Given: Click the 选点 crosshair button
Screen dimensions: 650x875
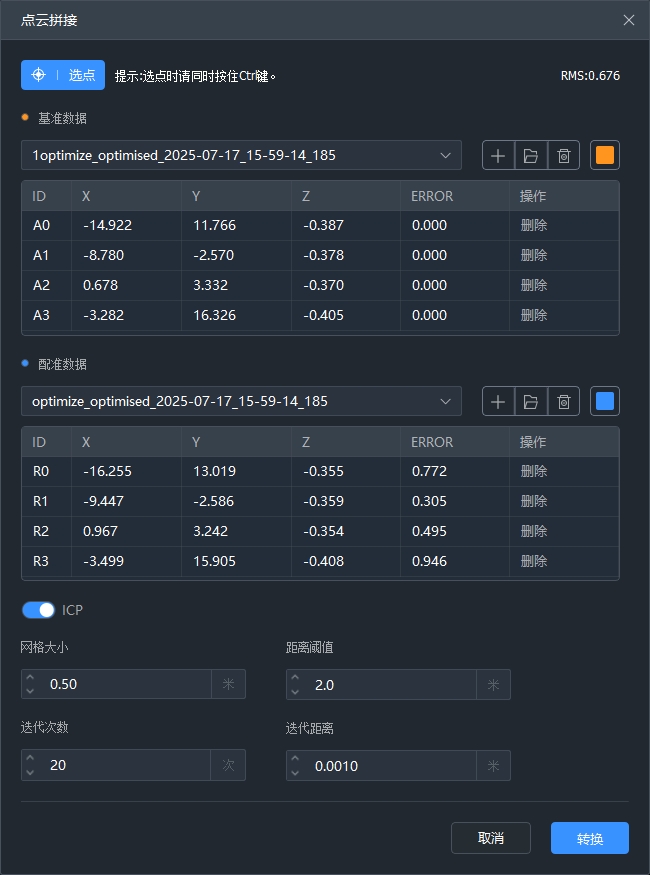Looking at the screenshot, I should (x=63, y=75).
